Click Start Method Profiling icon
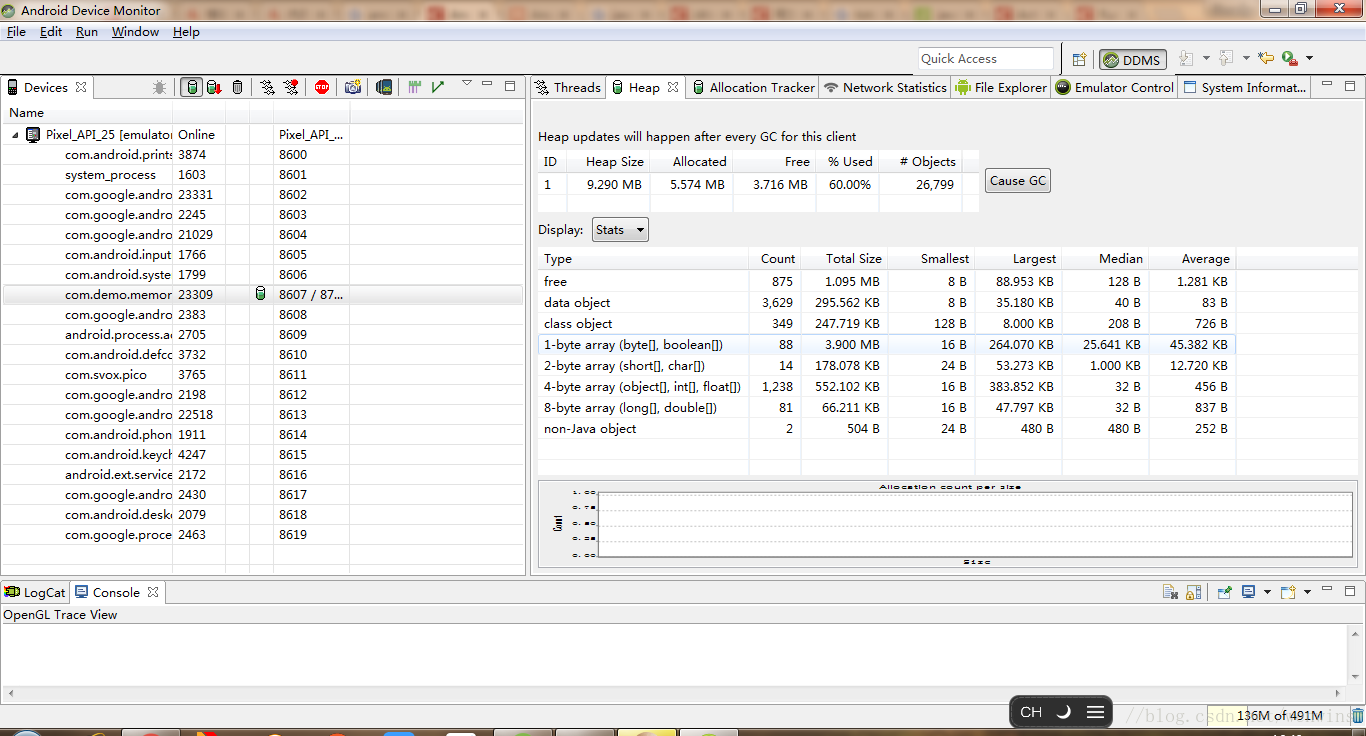Image resolution: width=1366 pixels, height=736 pixels. [291, 87]
